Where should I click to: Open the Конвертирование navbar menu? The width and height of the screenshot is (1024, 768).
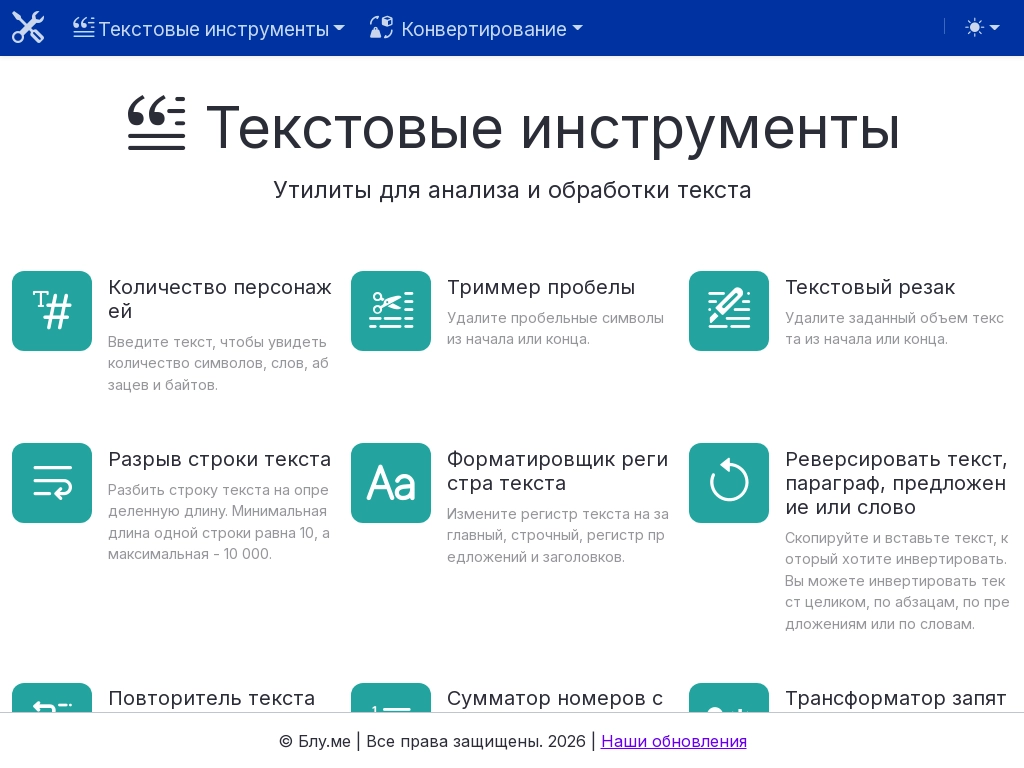pyautogui.click(x=476, y=29)
